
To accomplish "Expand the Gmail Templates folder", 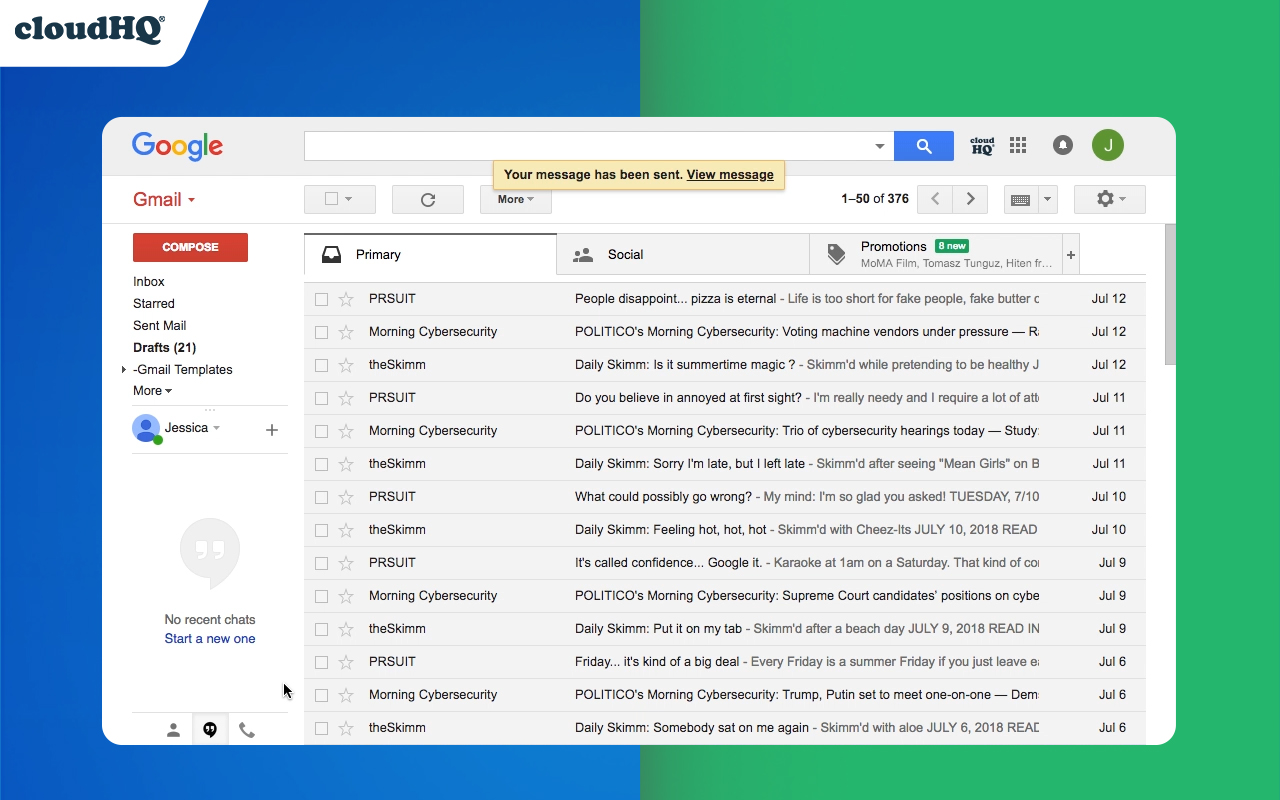I will click(124, 369).
